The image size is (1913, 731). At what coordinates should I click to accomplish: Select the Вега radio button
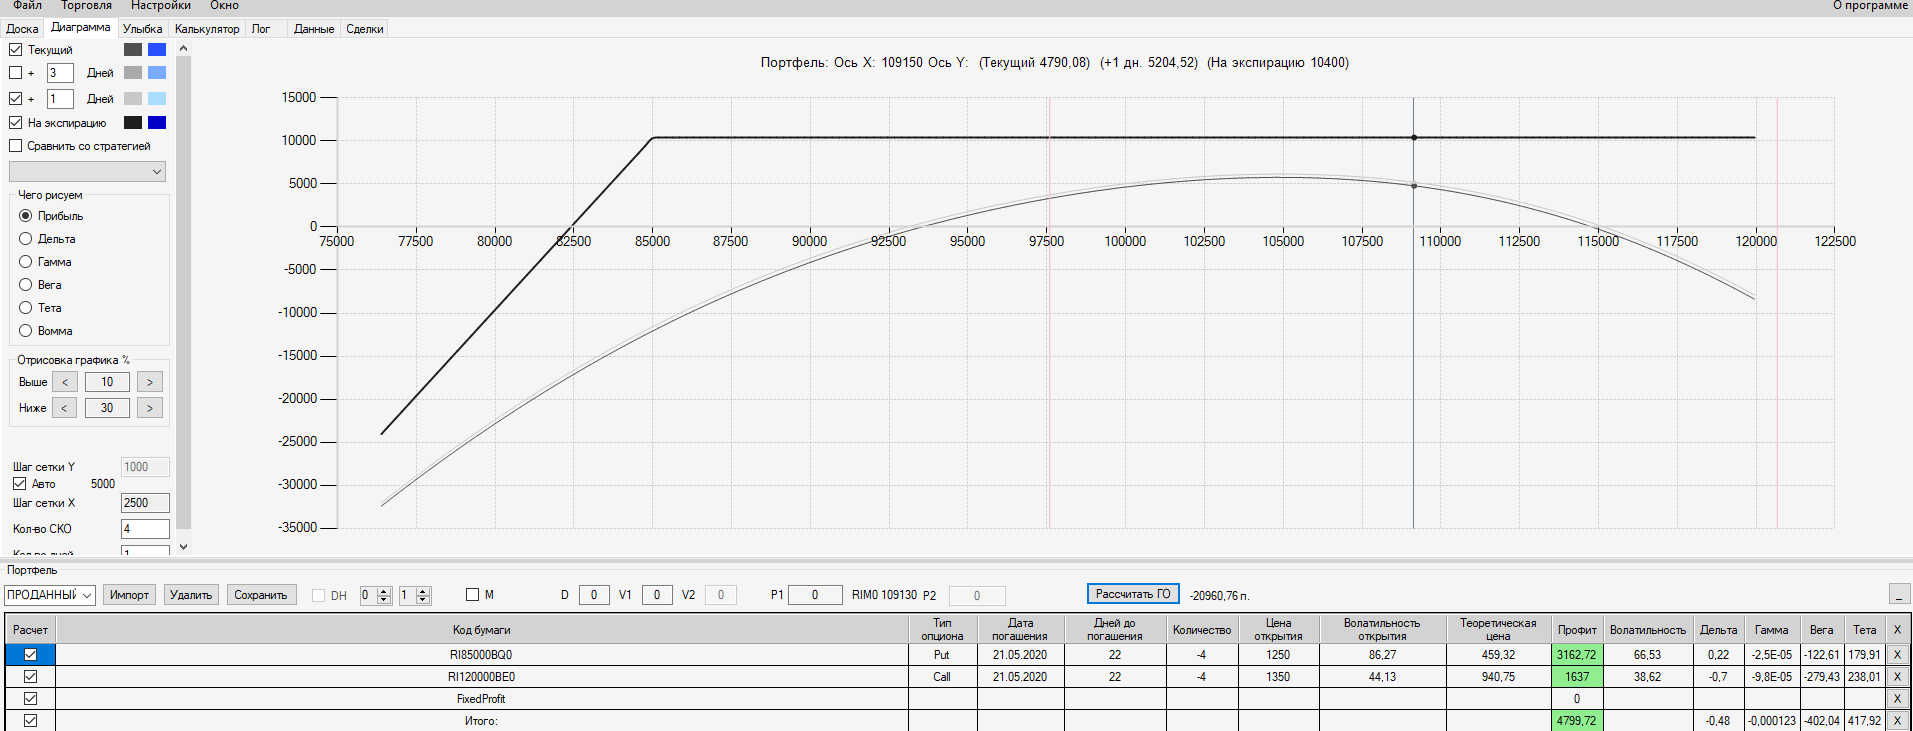point(26,285)
